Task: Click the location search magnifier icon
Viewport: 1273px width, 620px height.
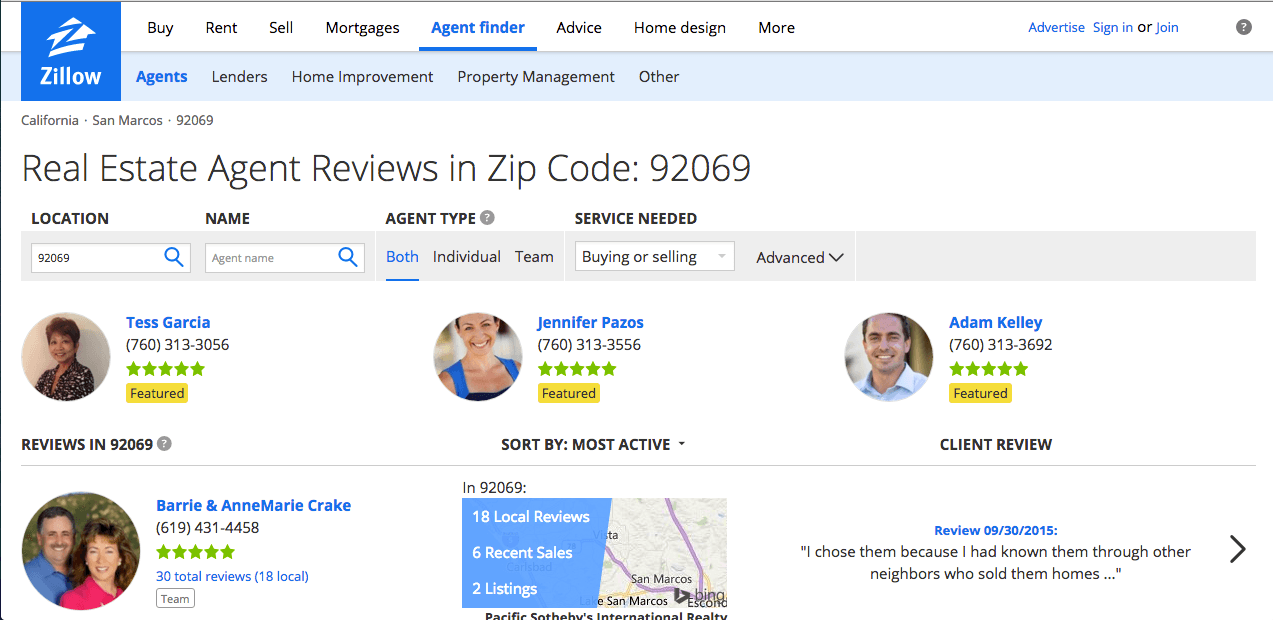Action: point(174,257)
